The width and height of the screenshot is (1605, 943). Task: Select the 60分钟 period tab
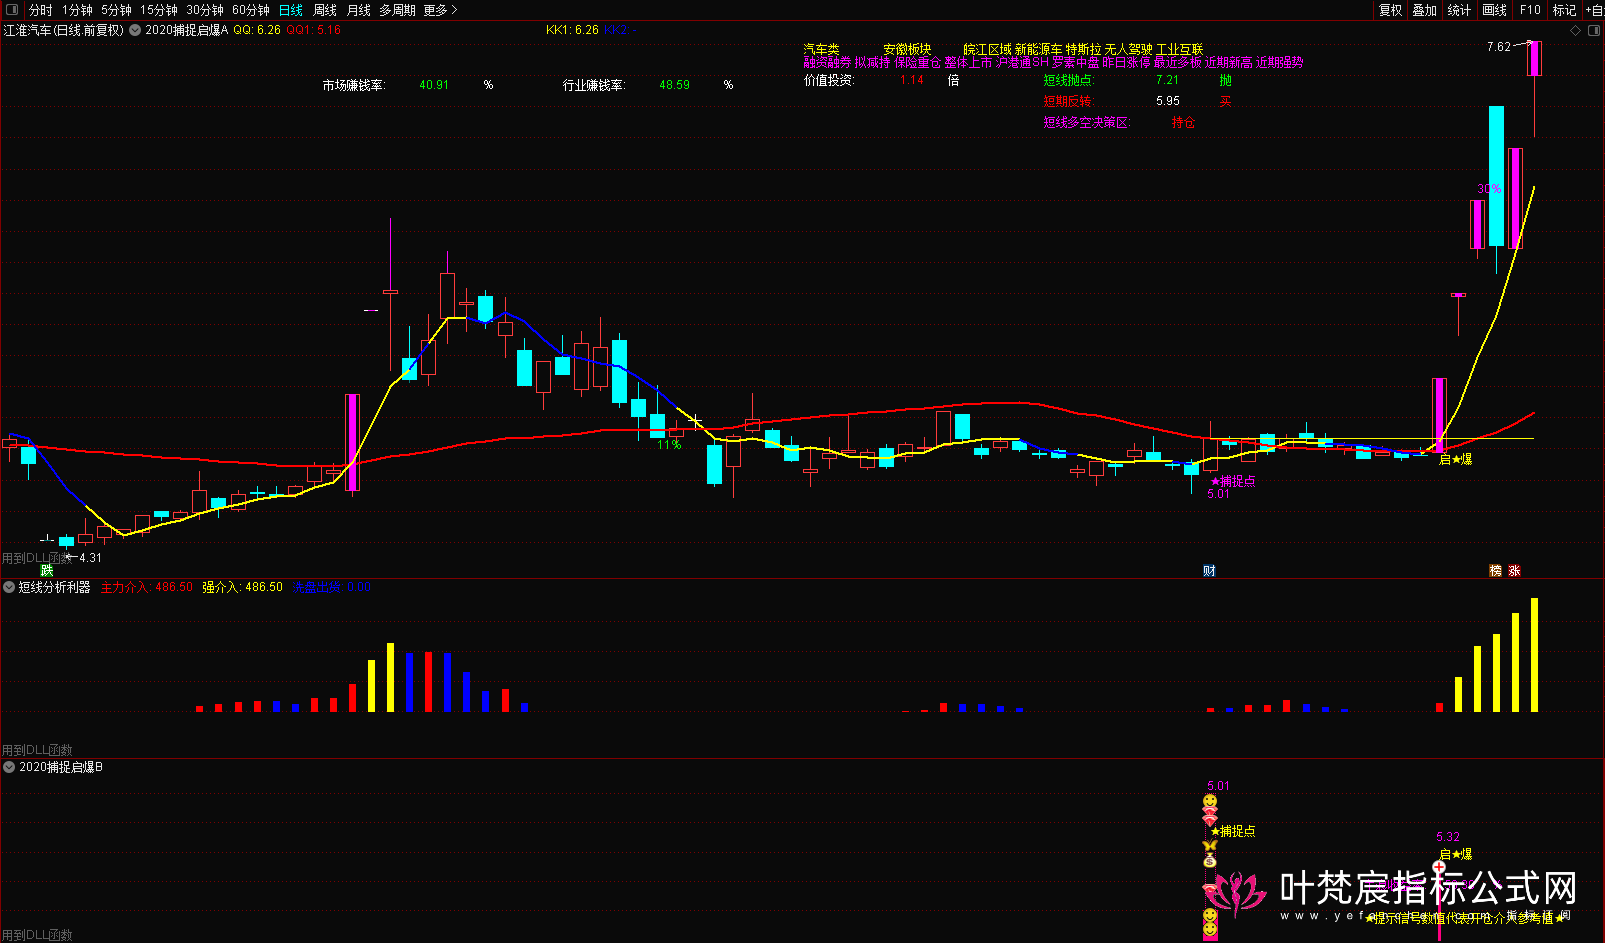coord(250,10)
